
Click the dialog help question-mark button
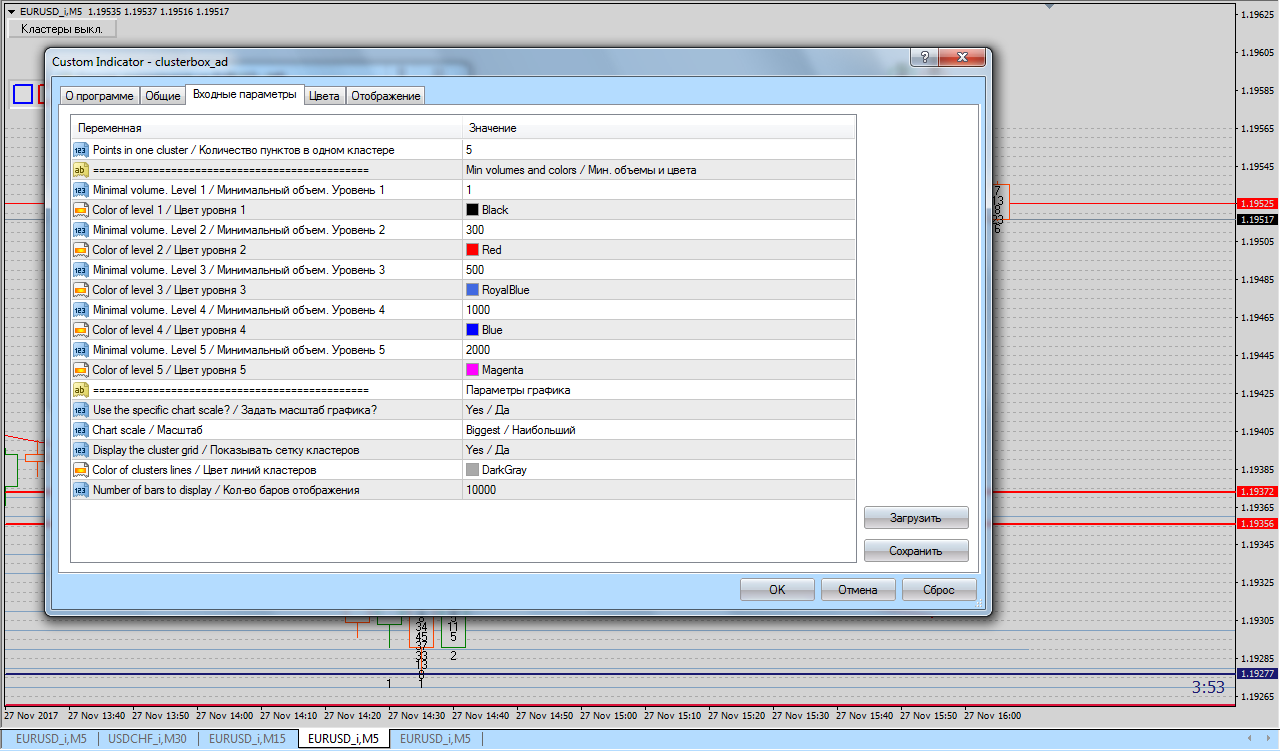(x=924, y=58)
